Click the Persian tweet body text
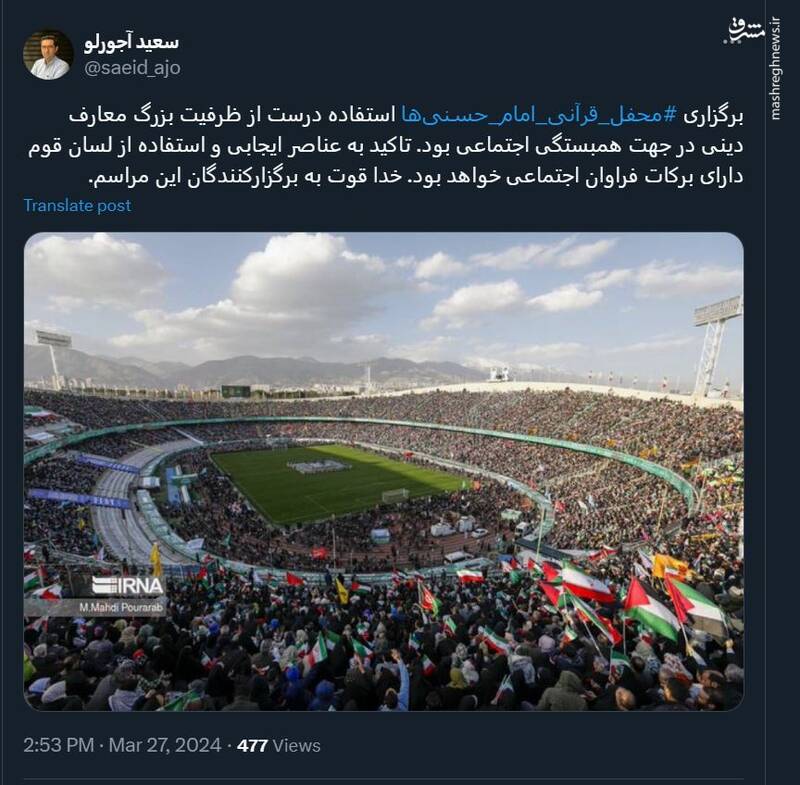This screenshot has height=785, width=800. 386,146
